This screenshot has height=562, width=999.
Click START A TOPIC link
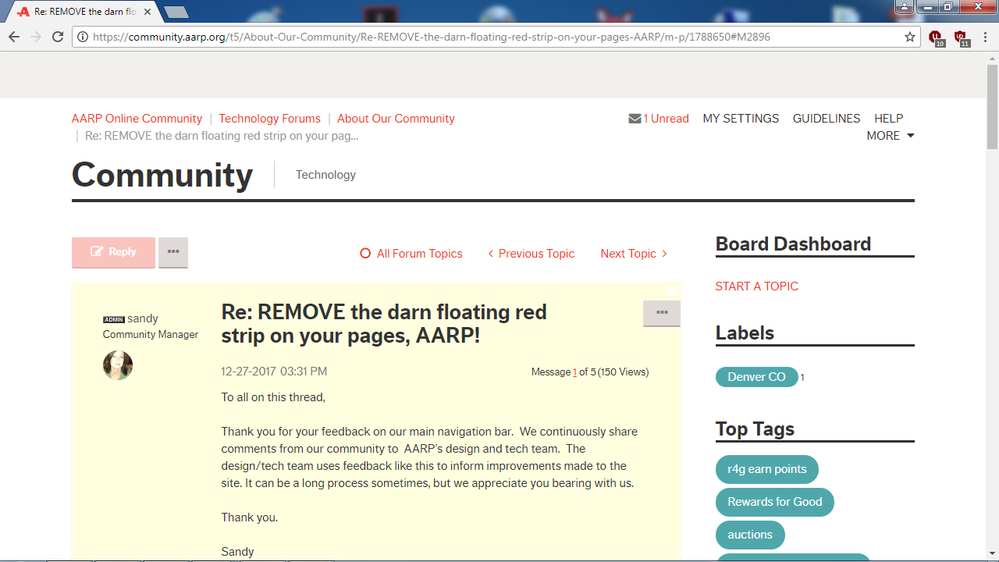[756, 286]
